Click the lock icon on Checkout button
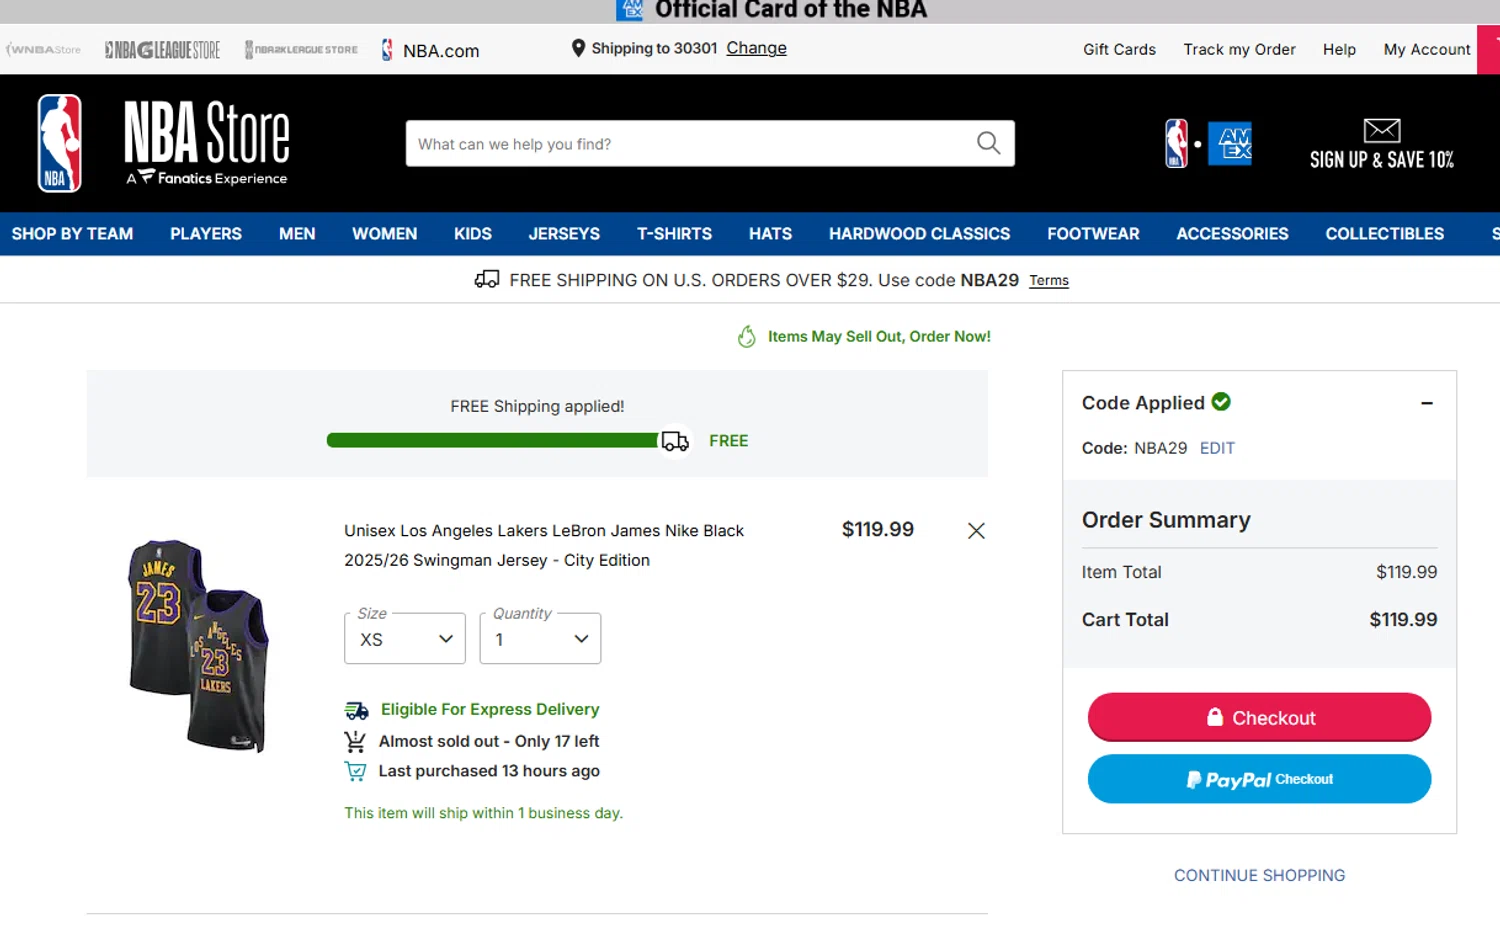The height and width of the screenshot is (947, 1500). (1215, 717)
